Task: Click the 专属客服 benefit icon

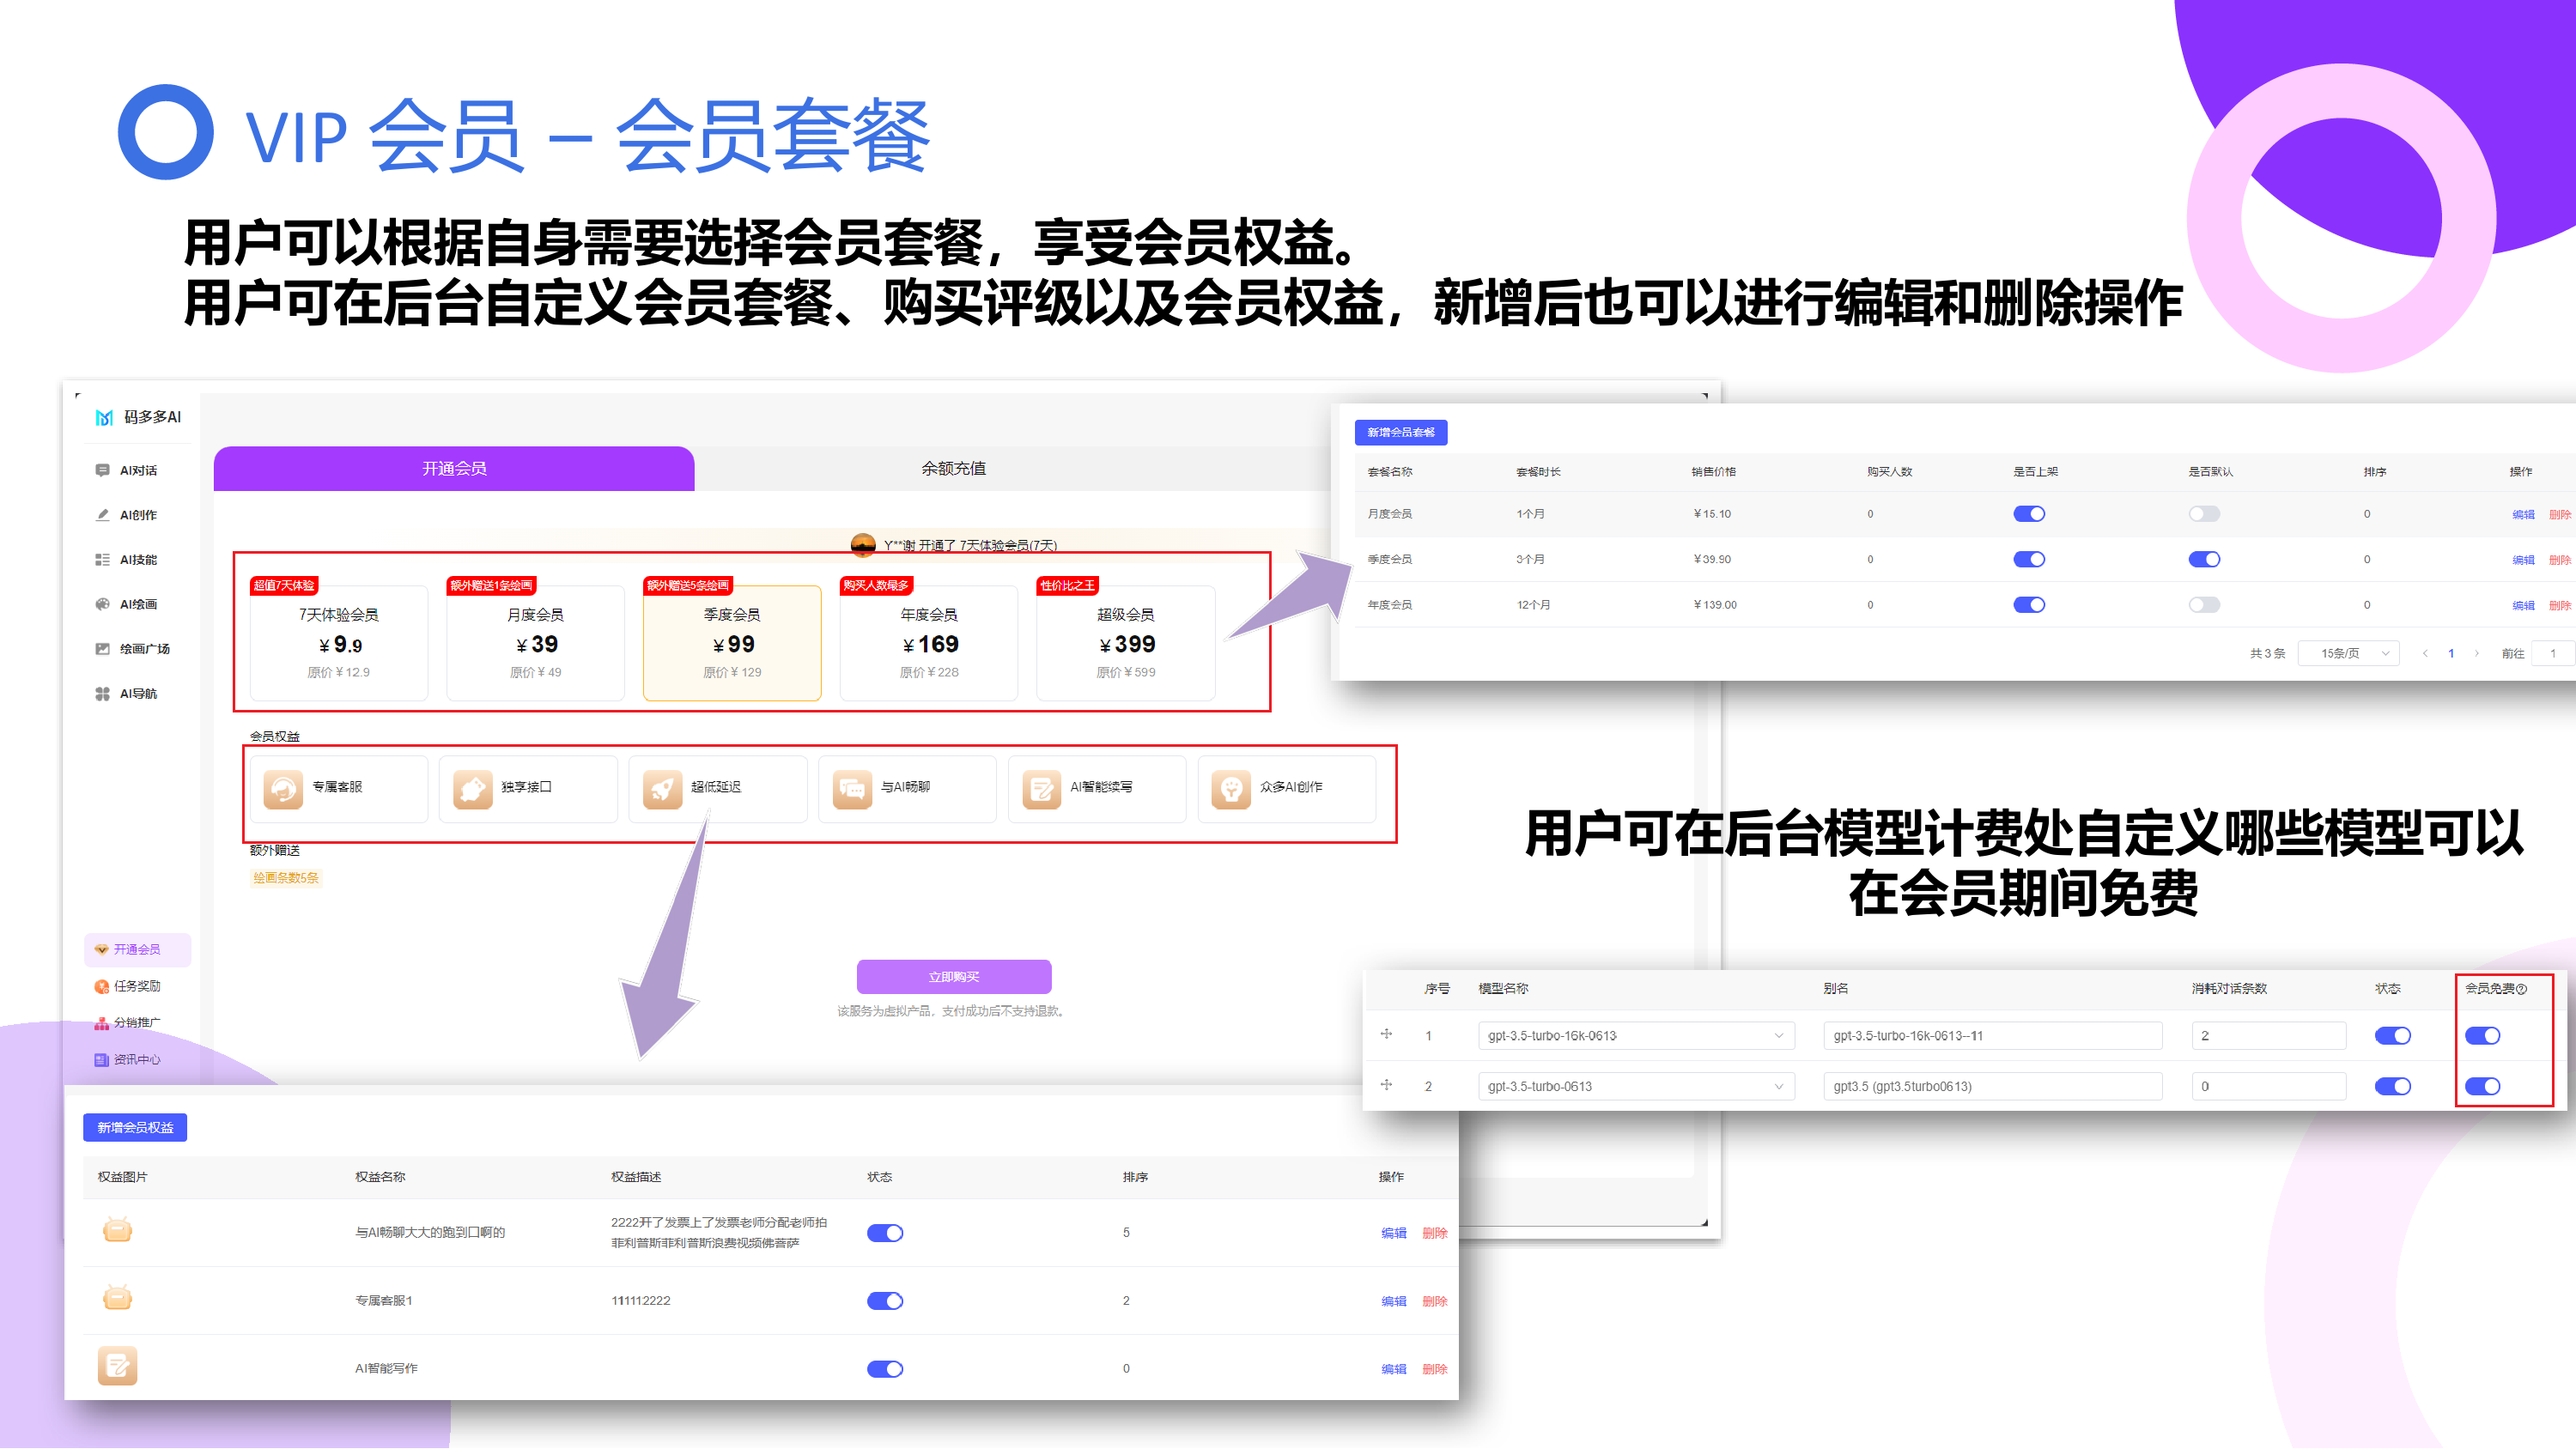Action: (283, 789)
